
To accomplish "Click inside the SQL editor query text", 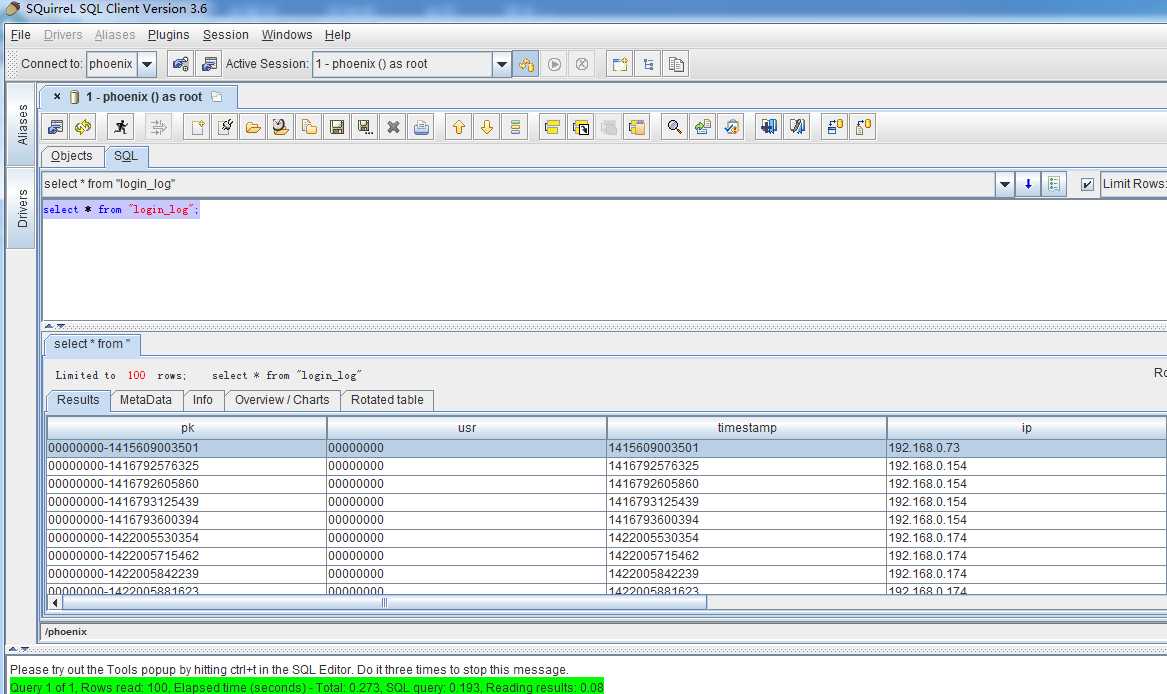I will click(x=121, y=210).
